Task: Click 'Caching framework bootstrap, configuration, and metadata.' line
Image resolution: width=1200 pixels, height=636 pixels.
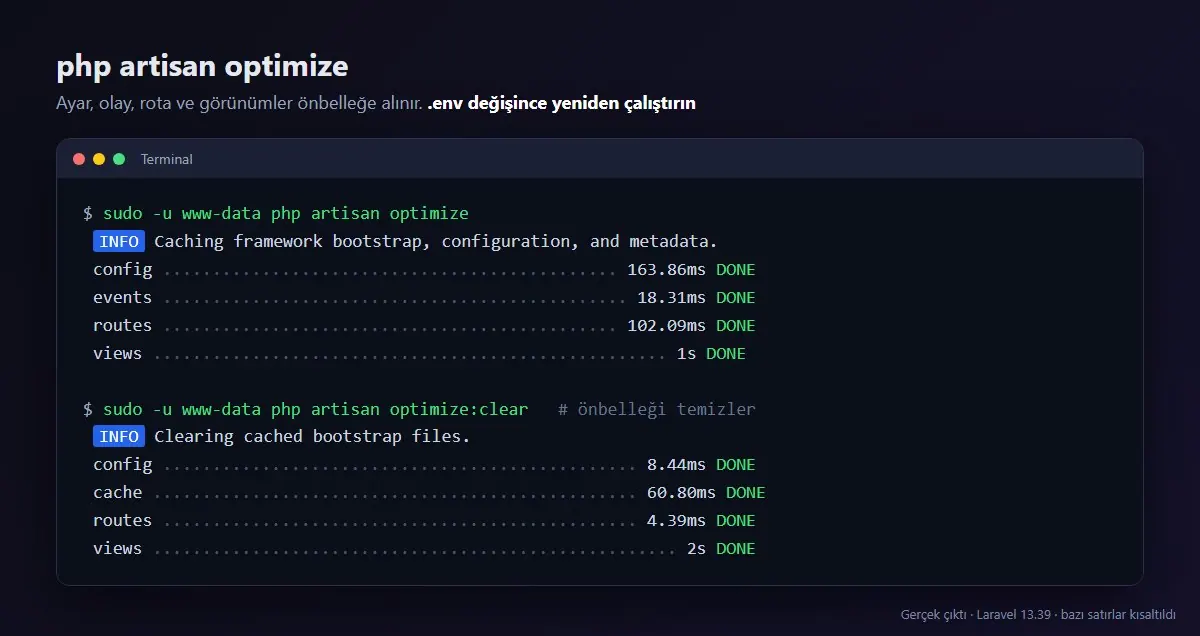Action: [436, 241]
